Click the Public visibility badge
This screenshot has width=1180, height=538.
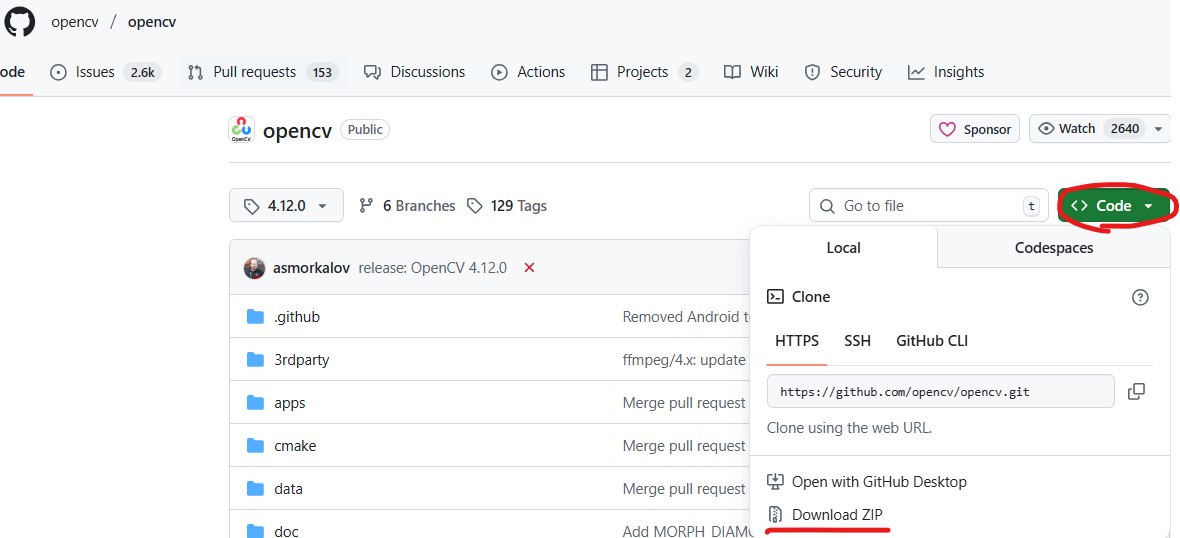(x=365, y=129)
